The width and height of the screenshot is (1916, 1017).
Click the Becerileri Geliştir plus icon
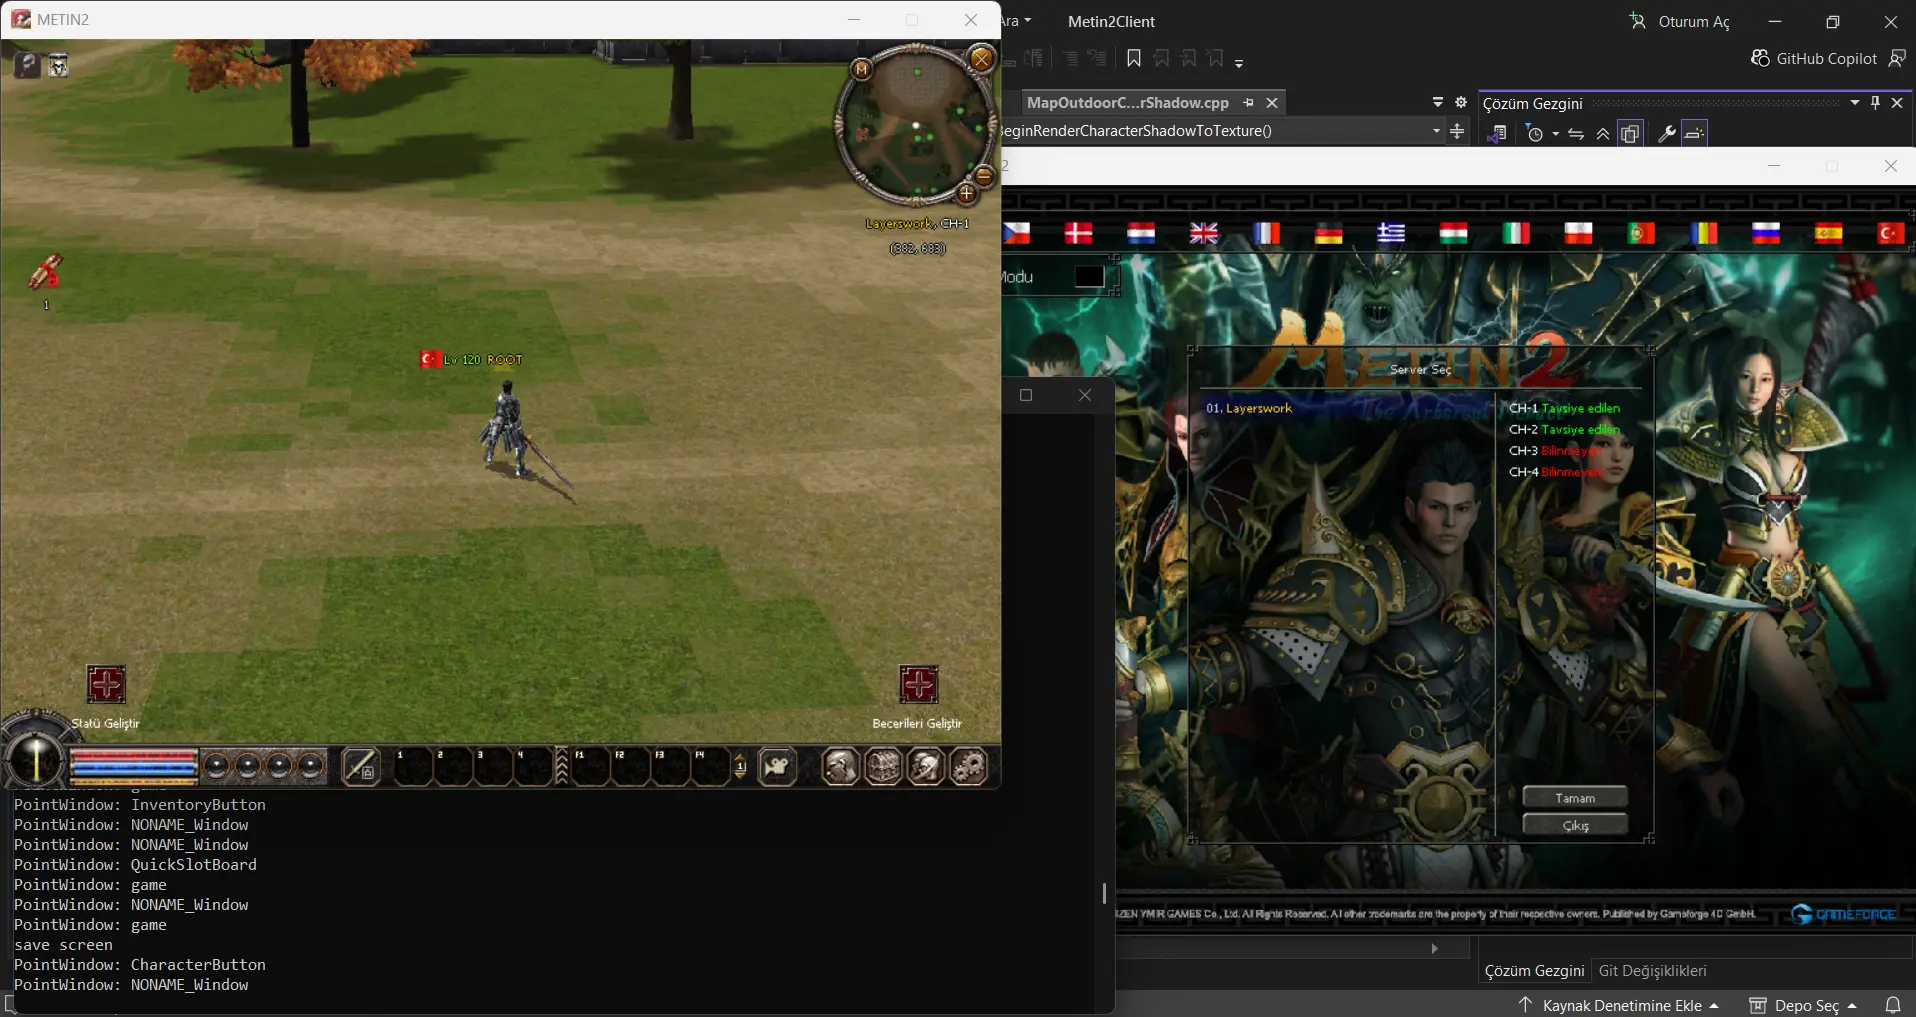[x=918, y=685]
